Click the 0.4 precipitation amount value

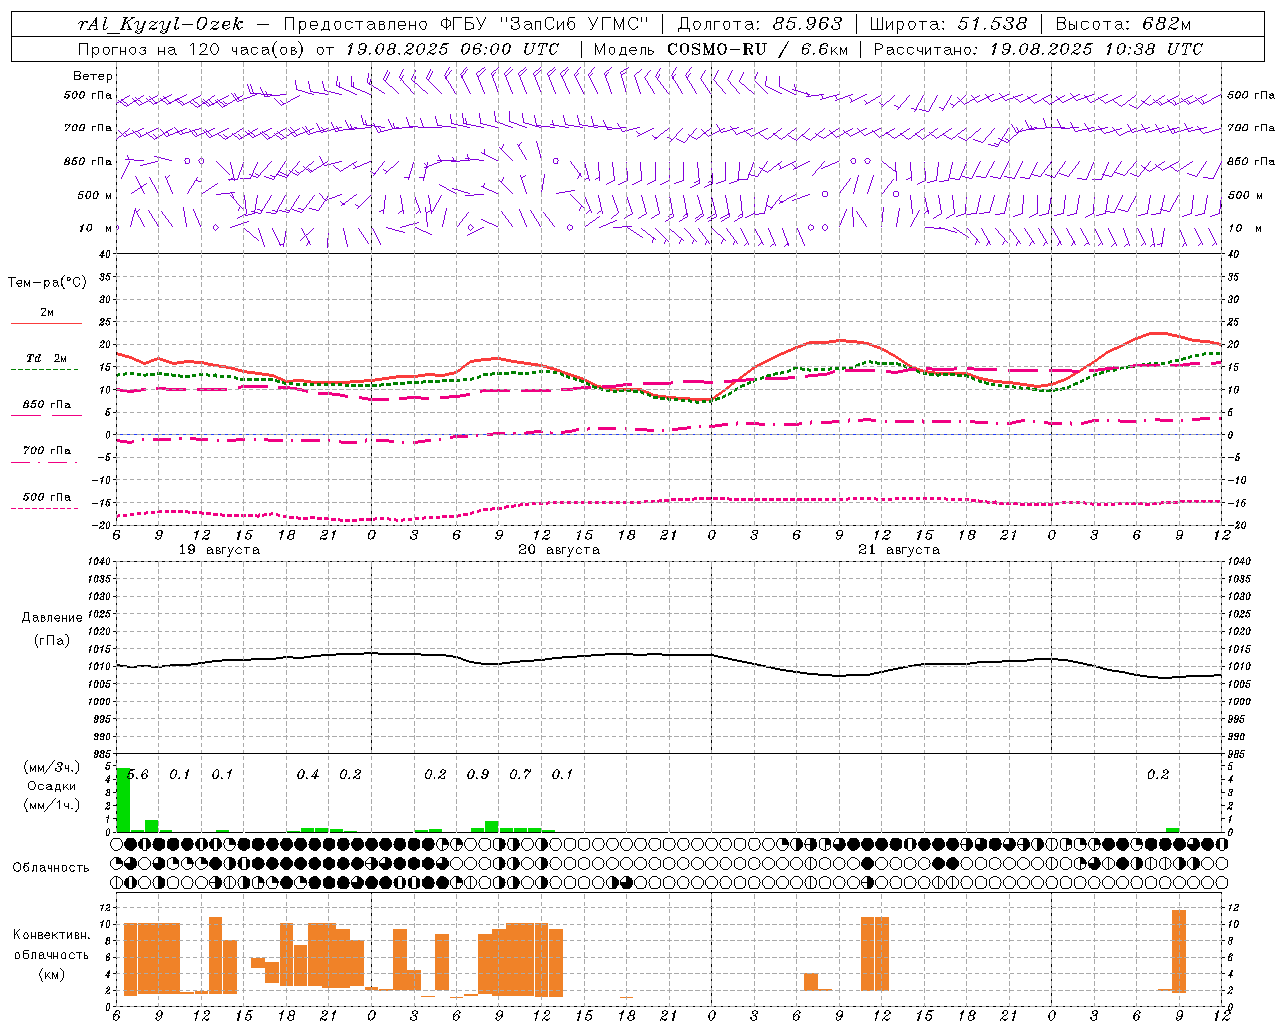(x=308, y=775)
